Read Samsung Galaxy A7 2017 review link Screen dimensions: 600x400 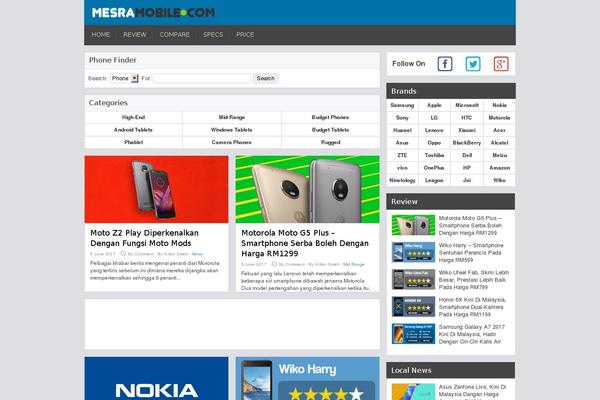[472, 334]
